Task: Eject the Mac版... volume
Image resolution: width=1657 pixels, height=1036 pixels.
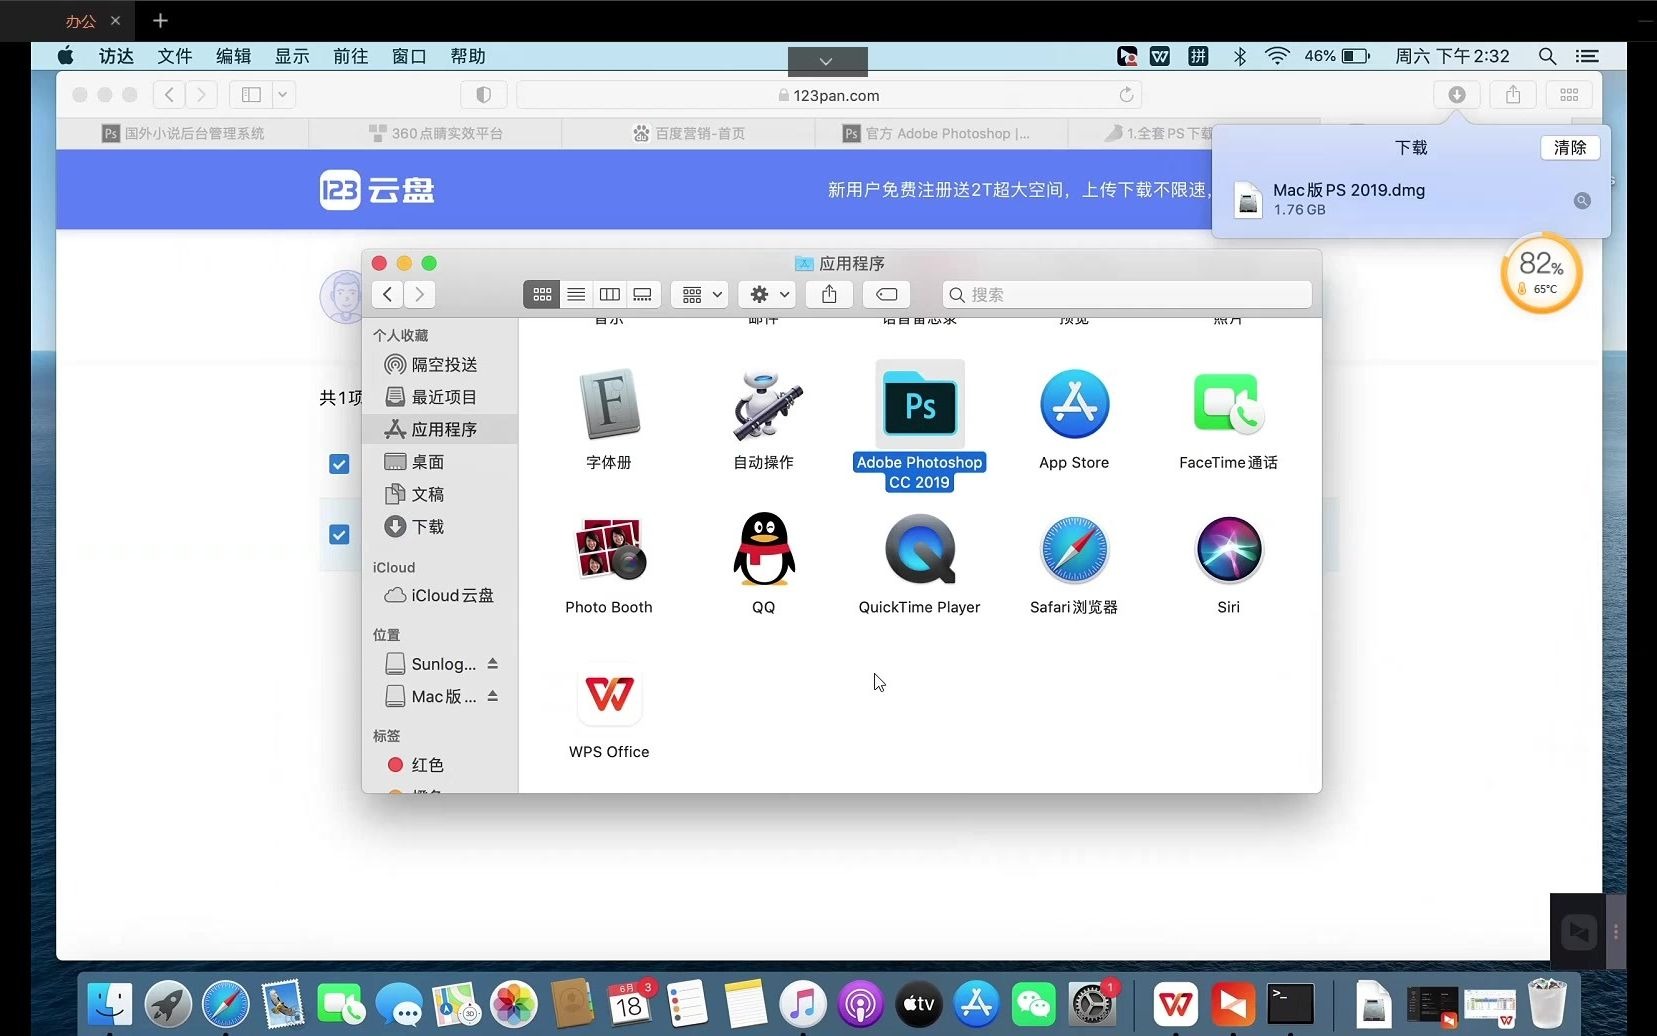Action: pyautogui.click(x=492, y=696)
